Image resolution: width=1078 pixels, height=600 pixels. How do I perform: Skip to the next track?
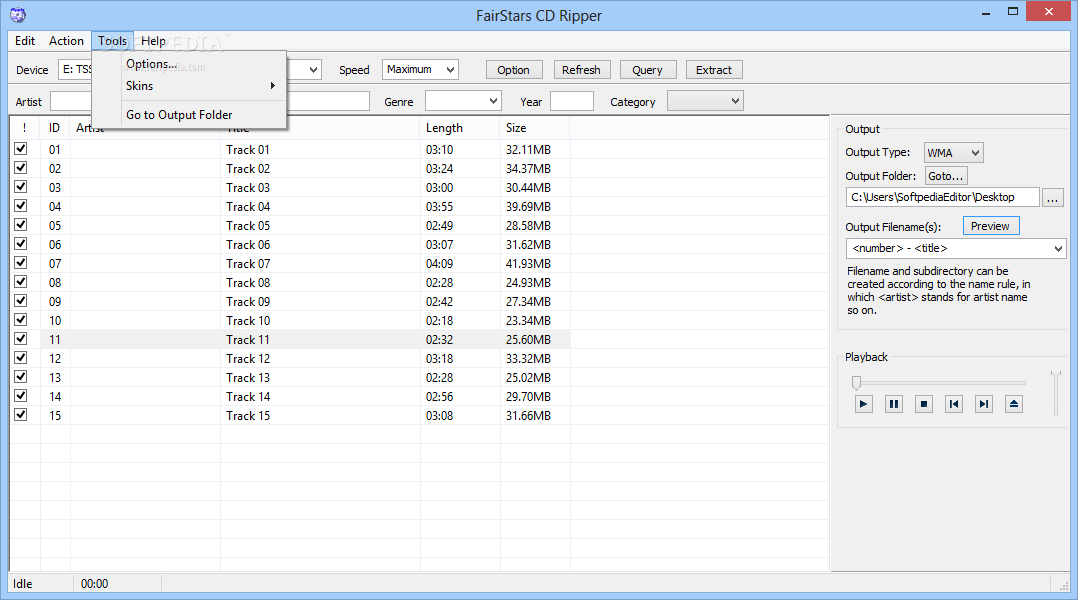[x=984, y=404]
